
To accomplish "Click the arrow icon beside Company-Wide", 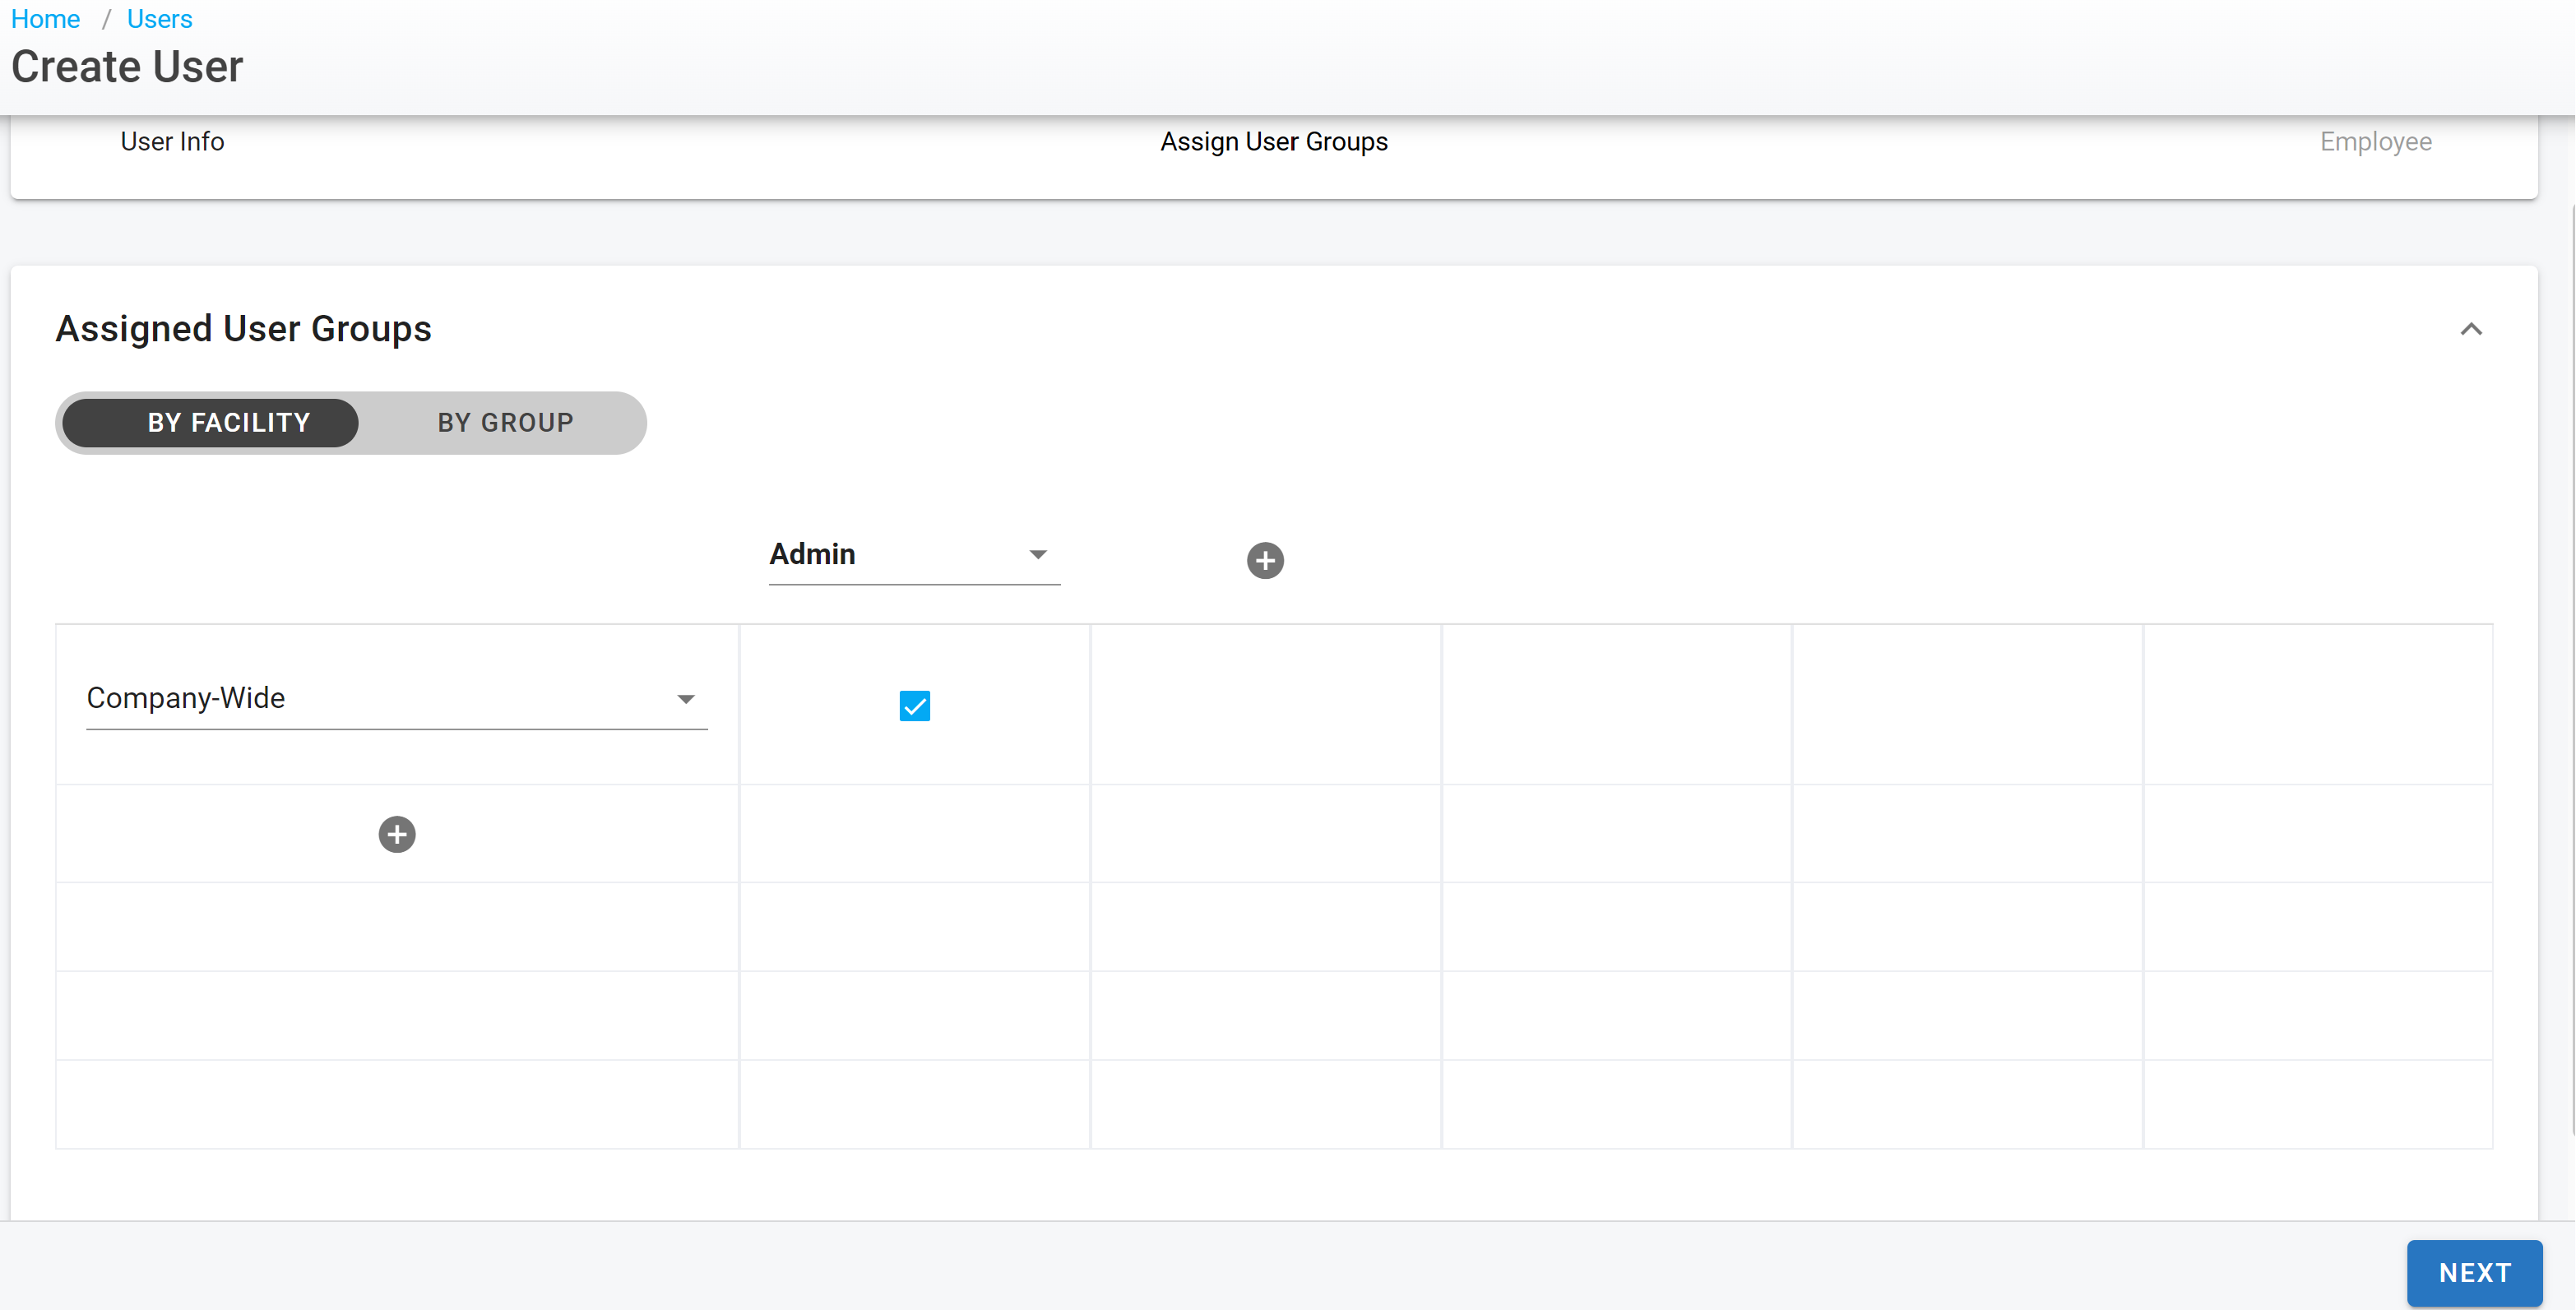I will click(x=686, y=699).
